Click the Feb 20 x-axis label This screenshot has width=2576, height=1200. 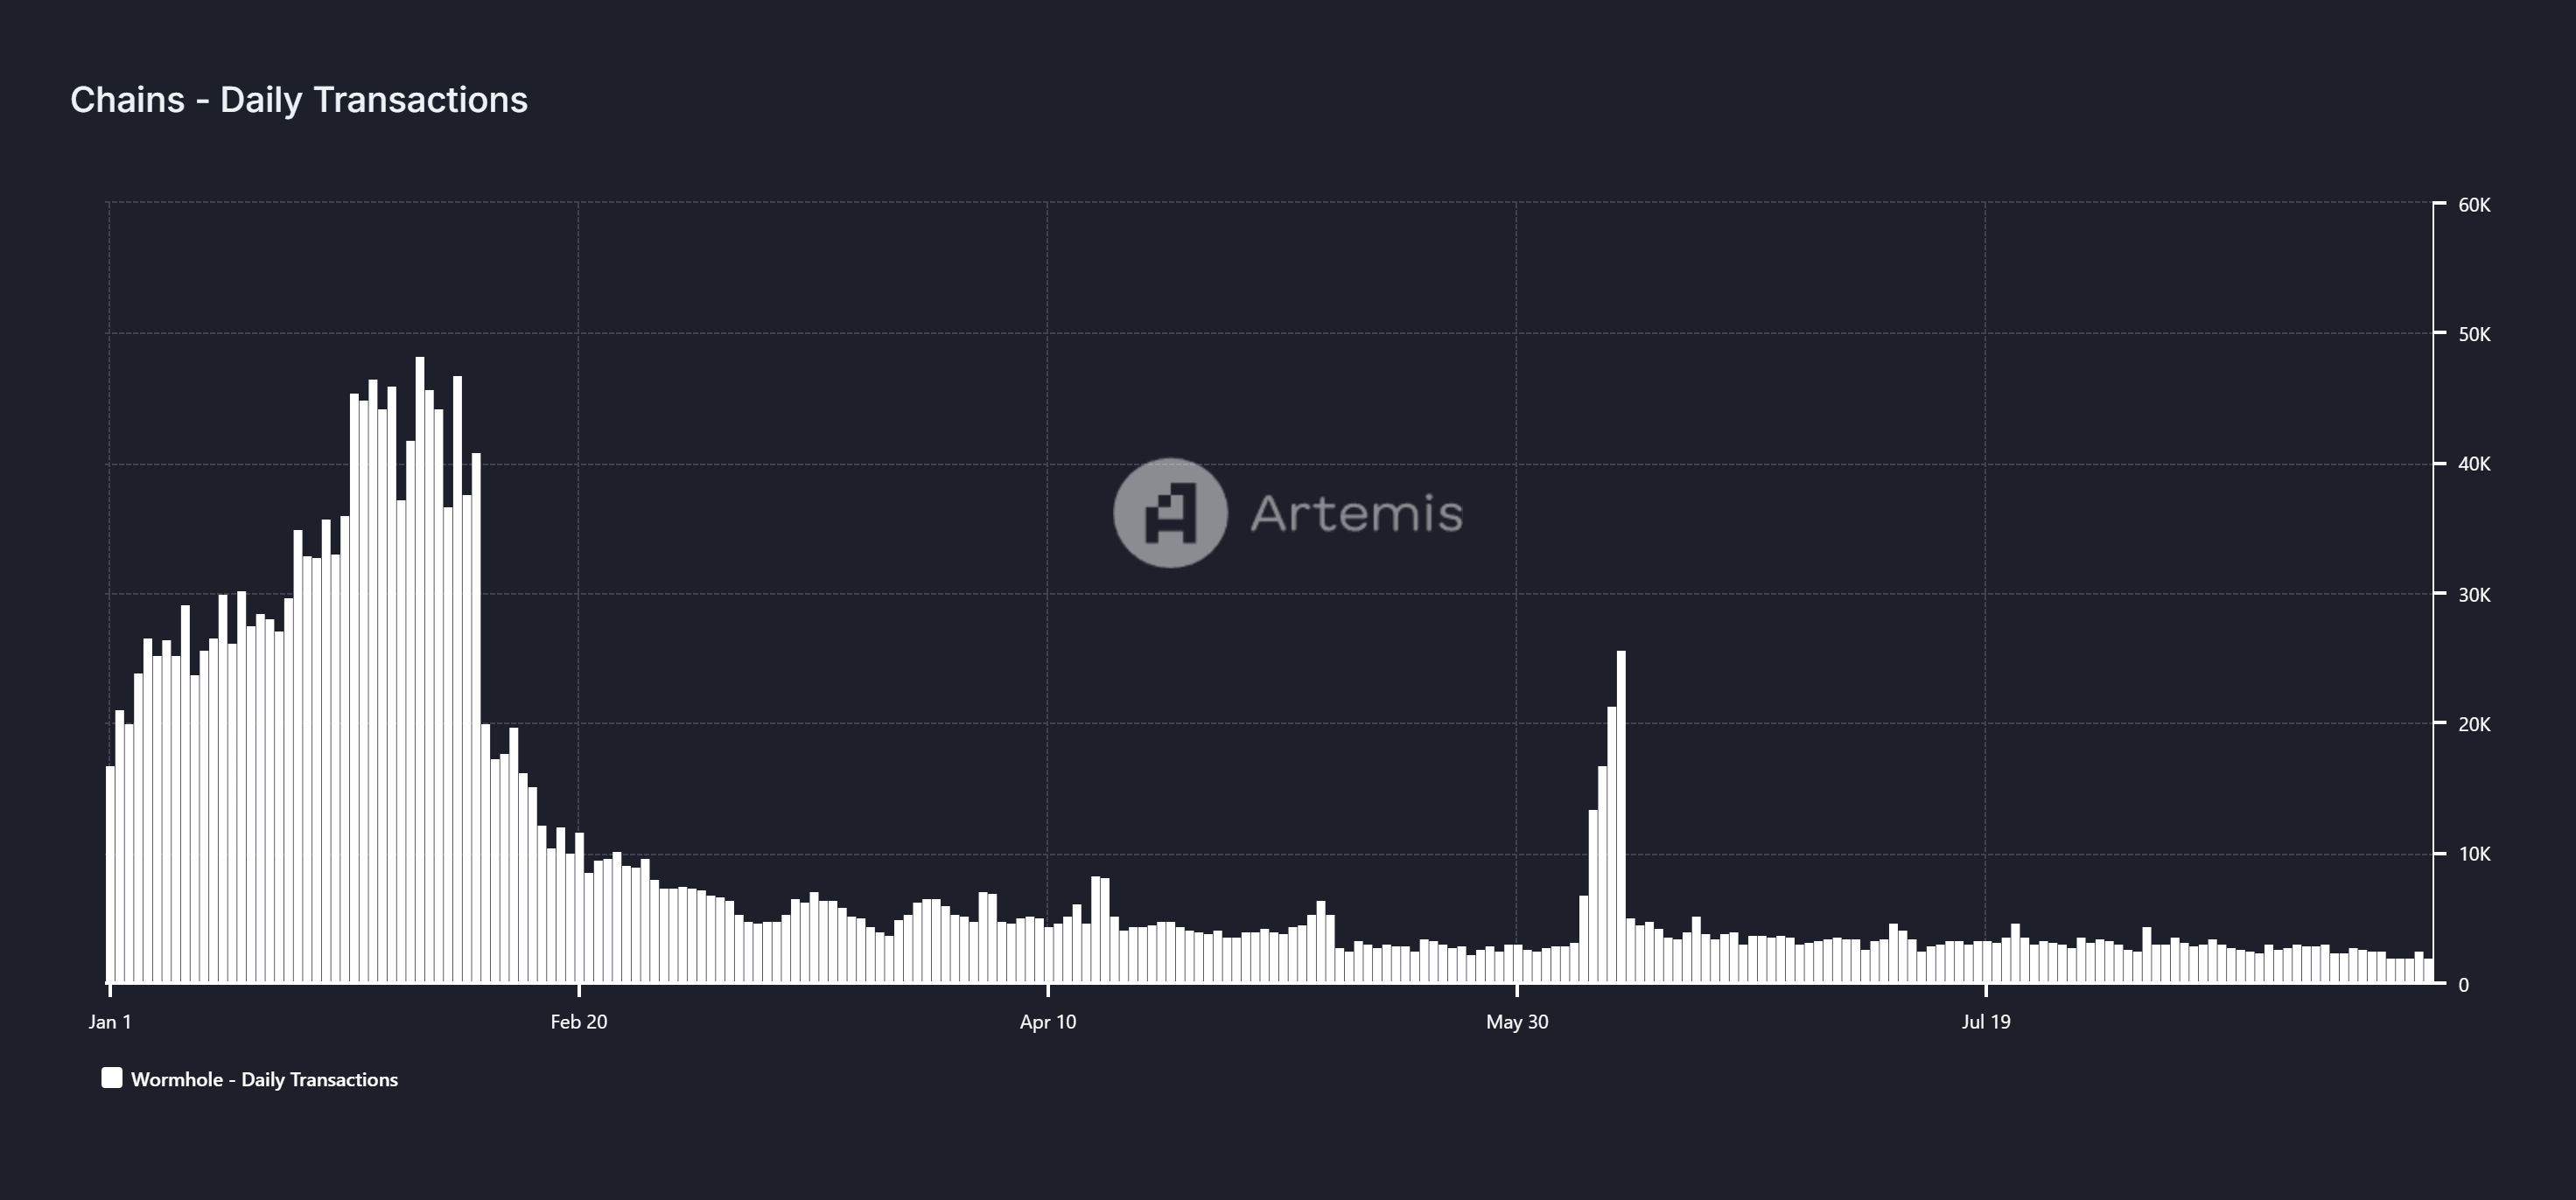tap(579, 1022)
